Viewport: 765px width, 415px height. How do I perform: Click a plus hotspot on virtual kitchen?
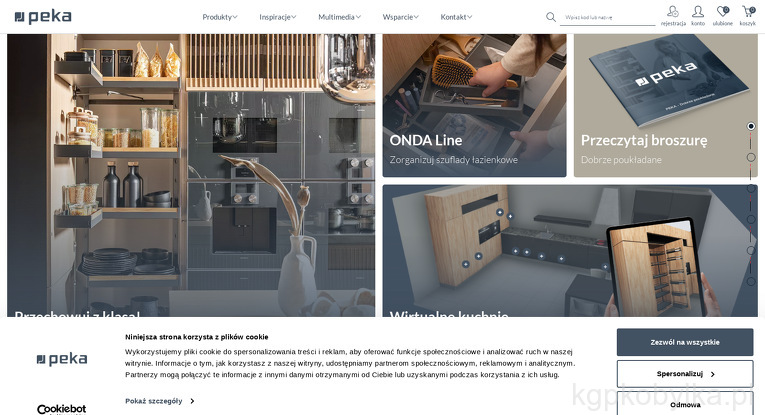[x=500, y=212]
